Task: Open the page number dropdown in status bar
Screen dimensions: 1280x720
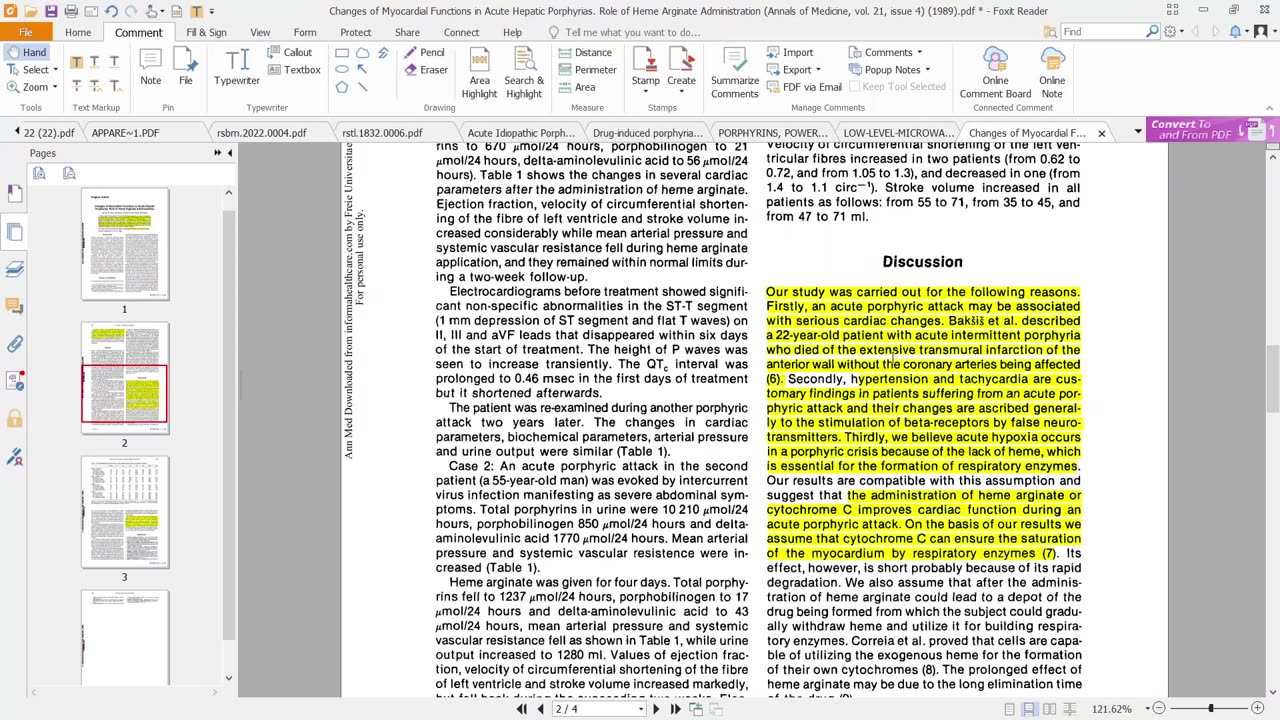Action: point(640,709)
